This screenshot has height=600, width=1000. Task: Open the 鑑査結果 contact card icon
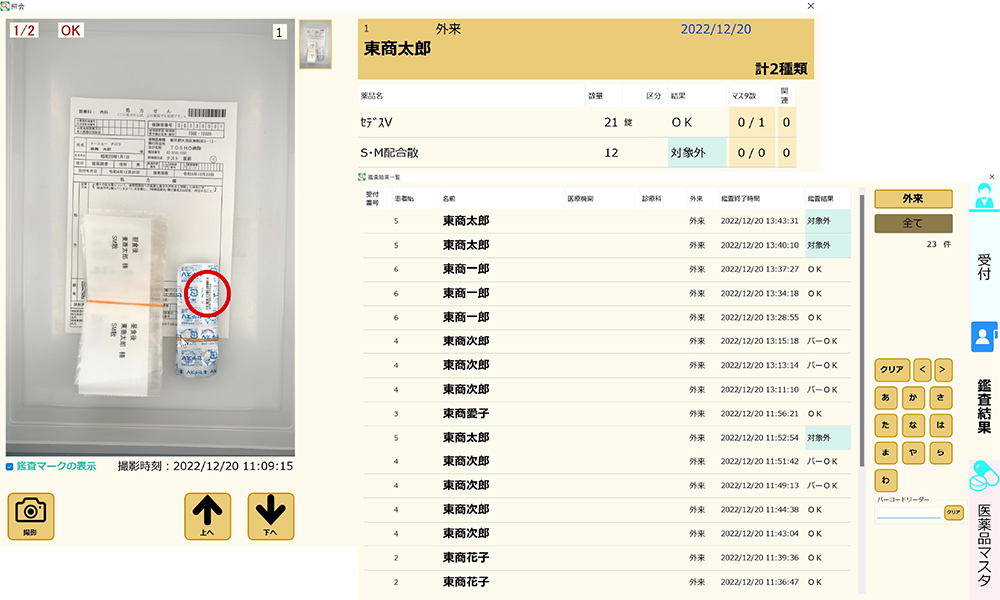tap(984, 337)
